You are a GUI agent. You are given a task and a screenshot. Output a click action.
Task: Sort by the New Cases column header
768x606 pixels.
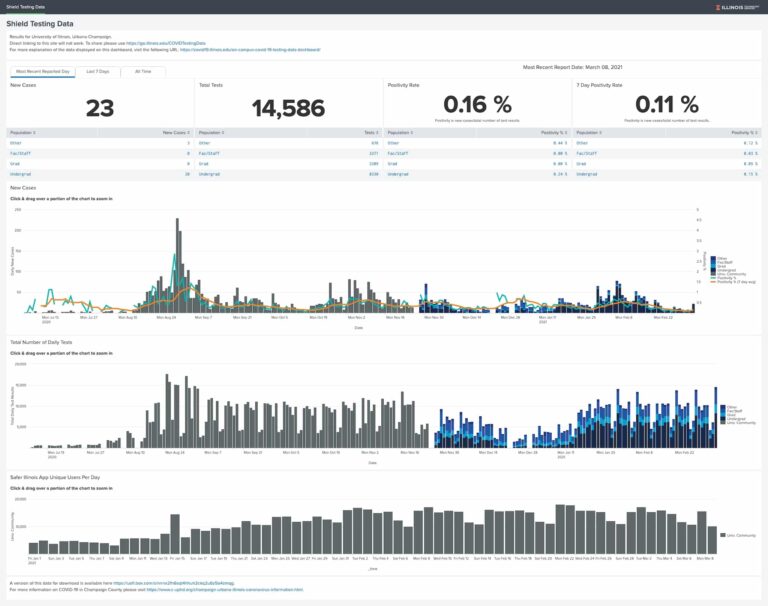coord(175,132)
